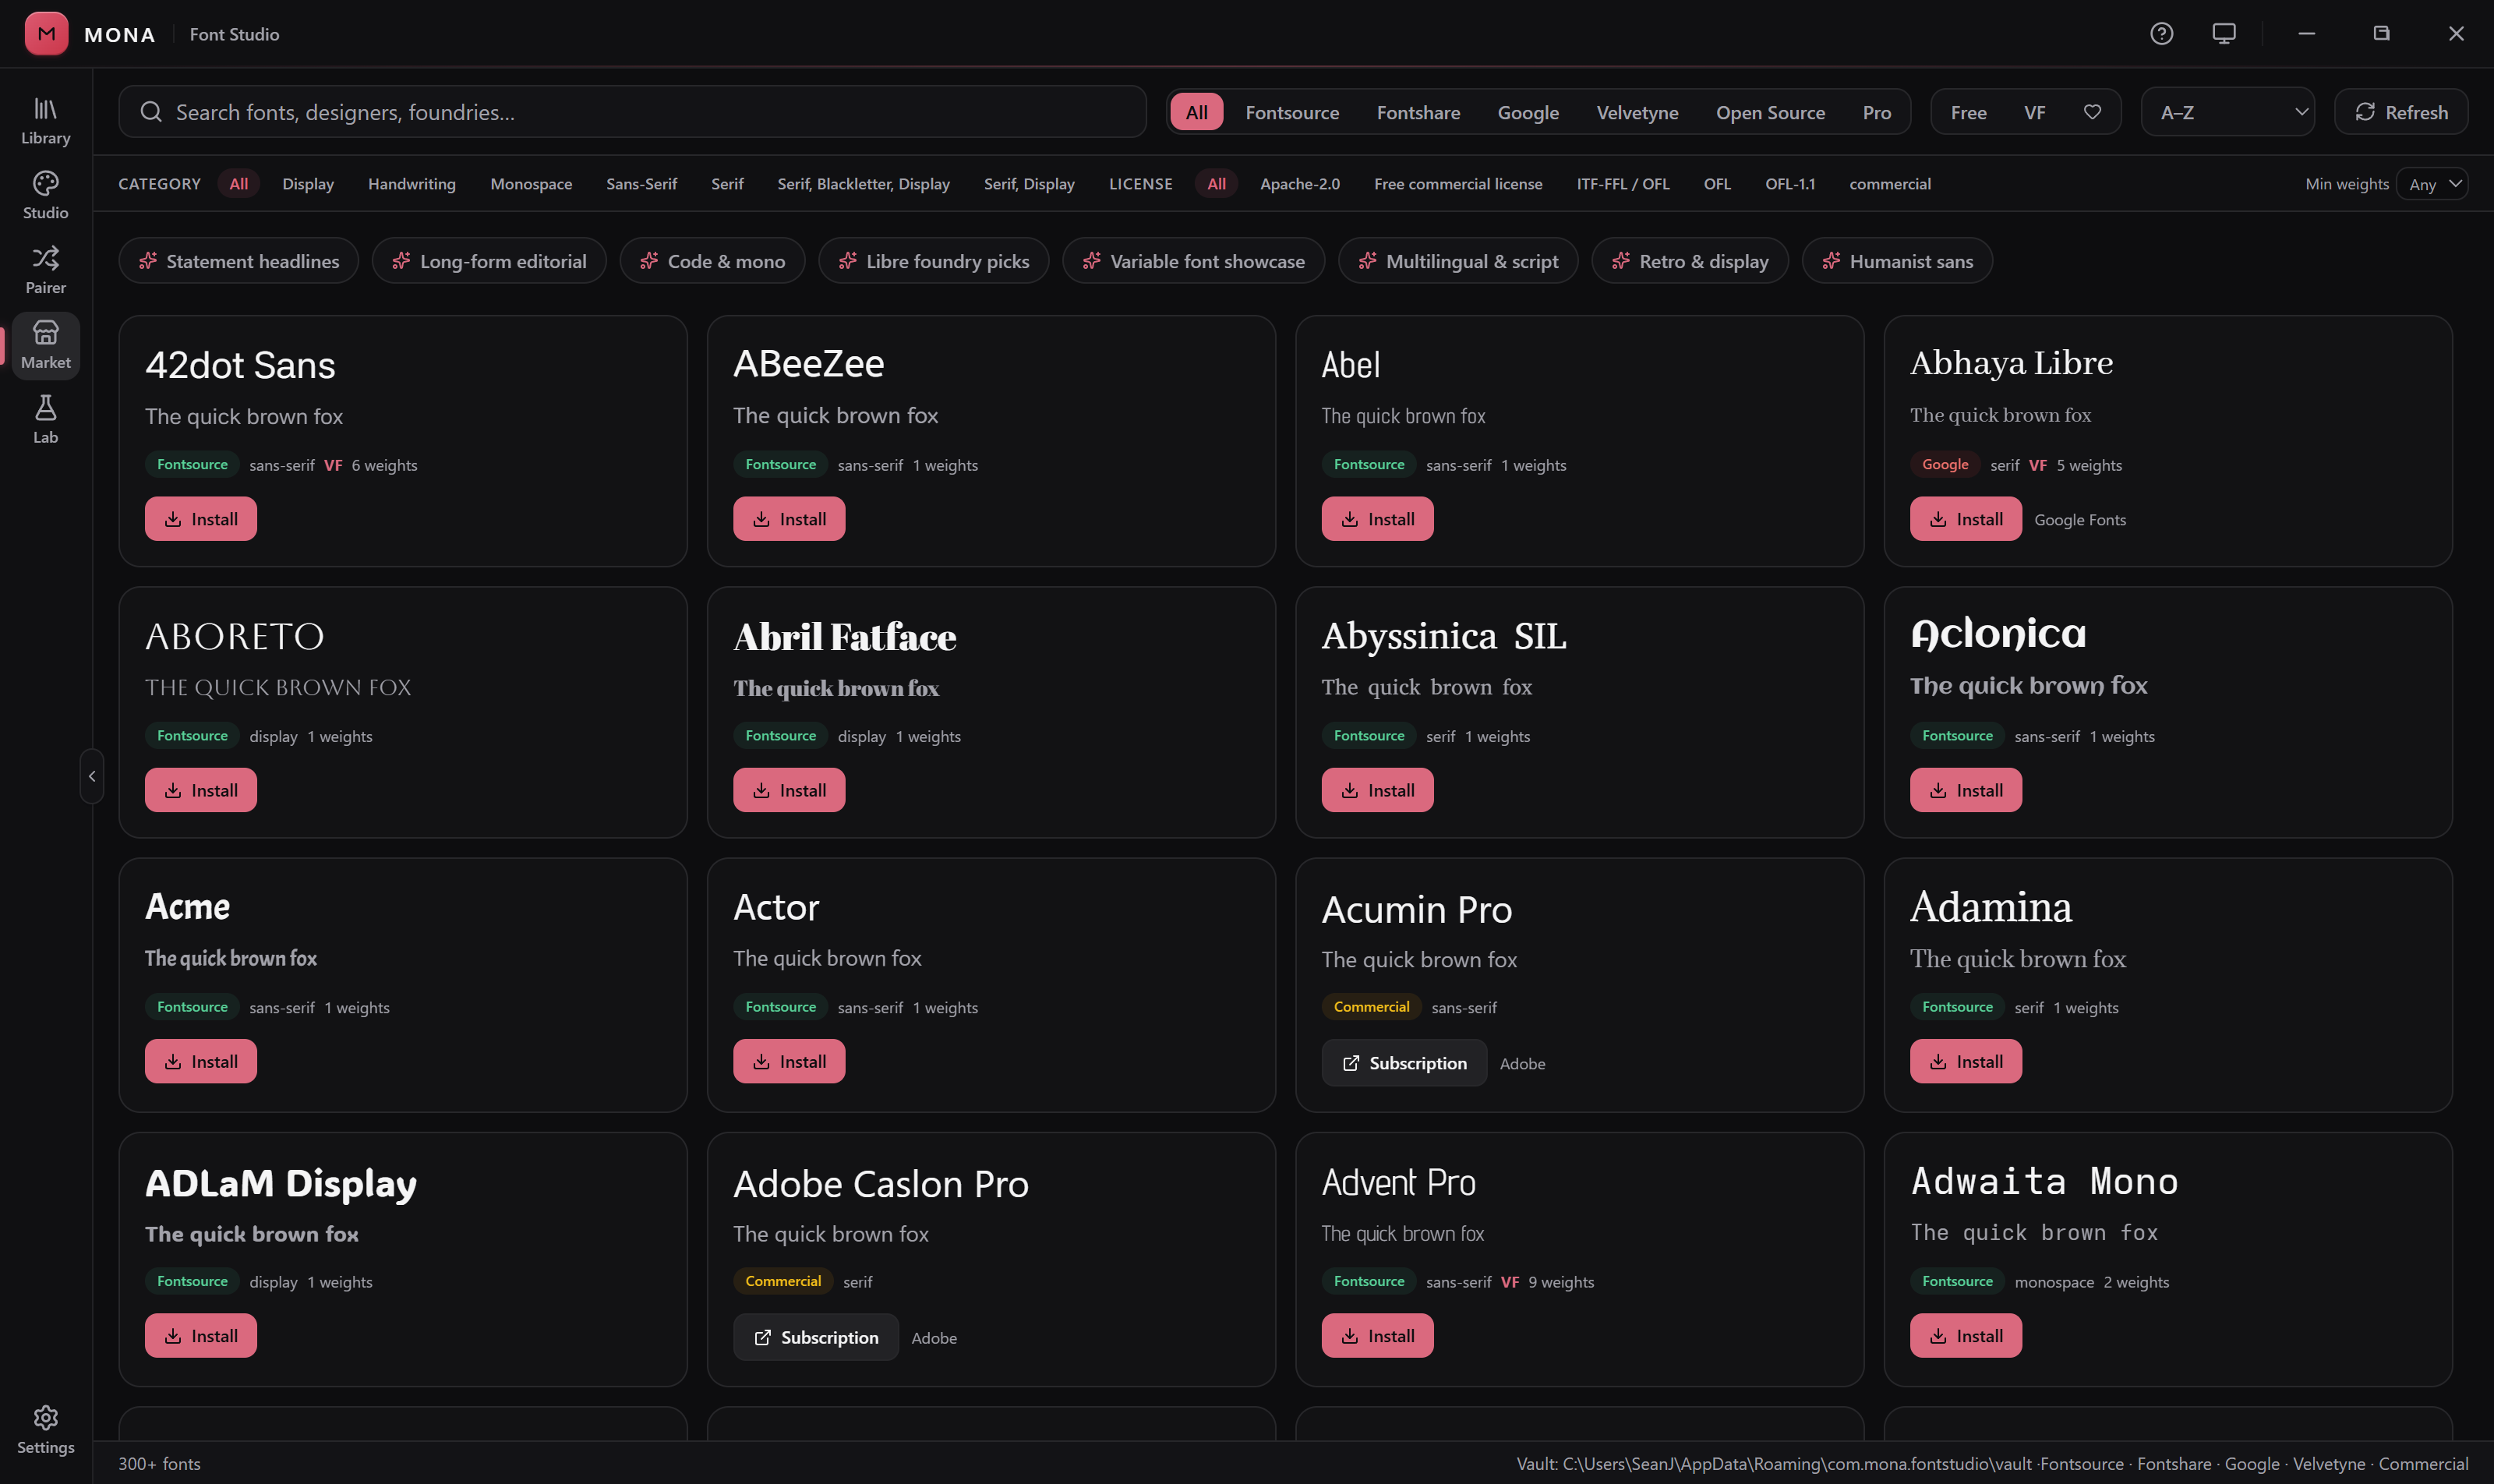
Task: Open the help question mark icon
Action: (2161, 34)
